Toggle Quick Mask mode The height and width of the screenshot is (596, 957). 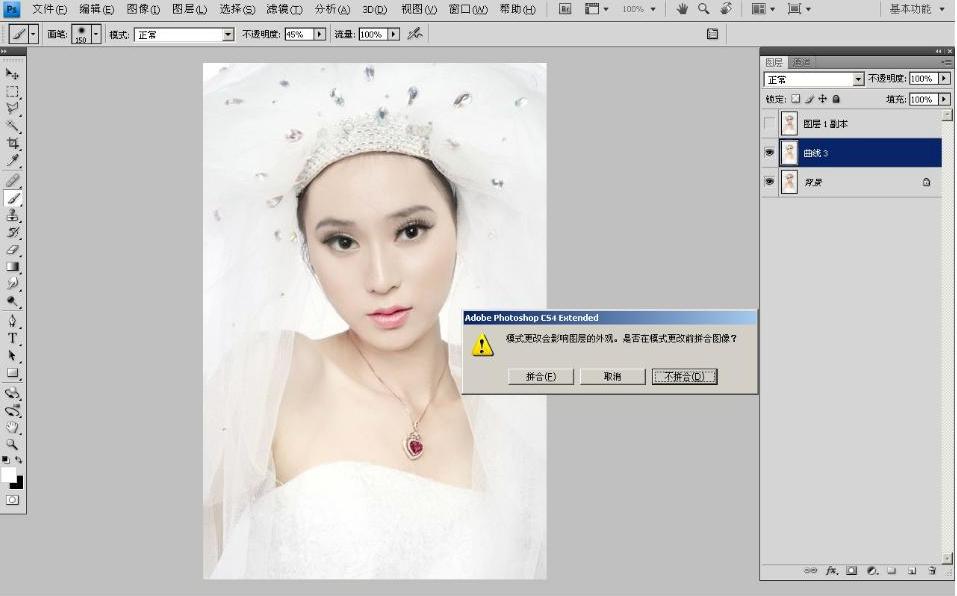[x=12, y=500]
